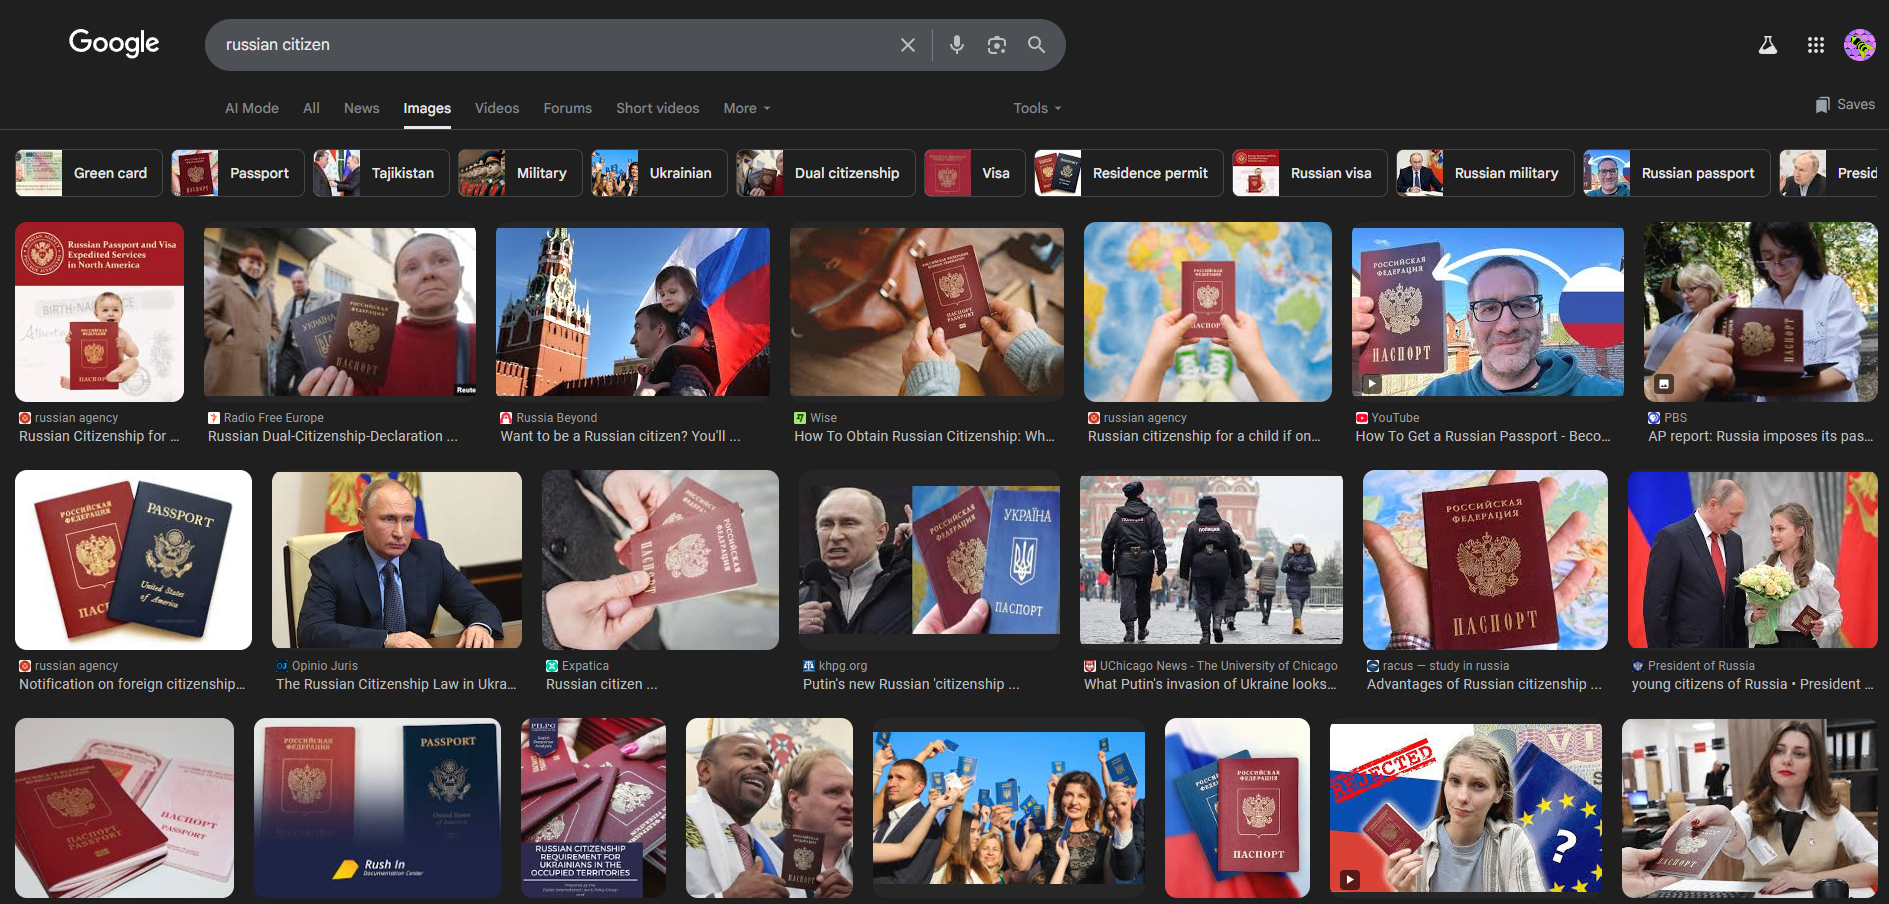Filter results by Dual citizenship chip
The width and height of the screenshot is (1889, 904).
(825, 173)
